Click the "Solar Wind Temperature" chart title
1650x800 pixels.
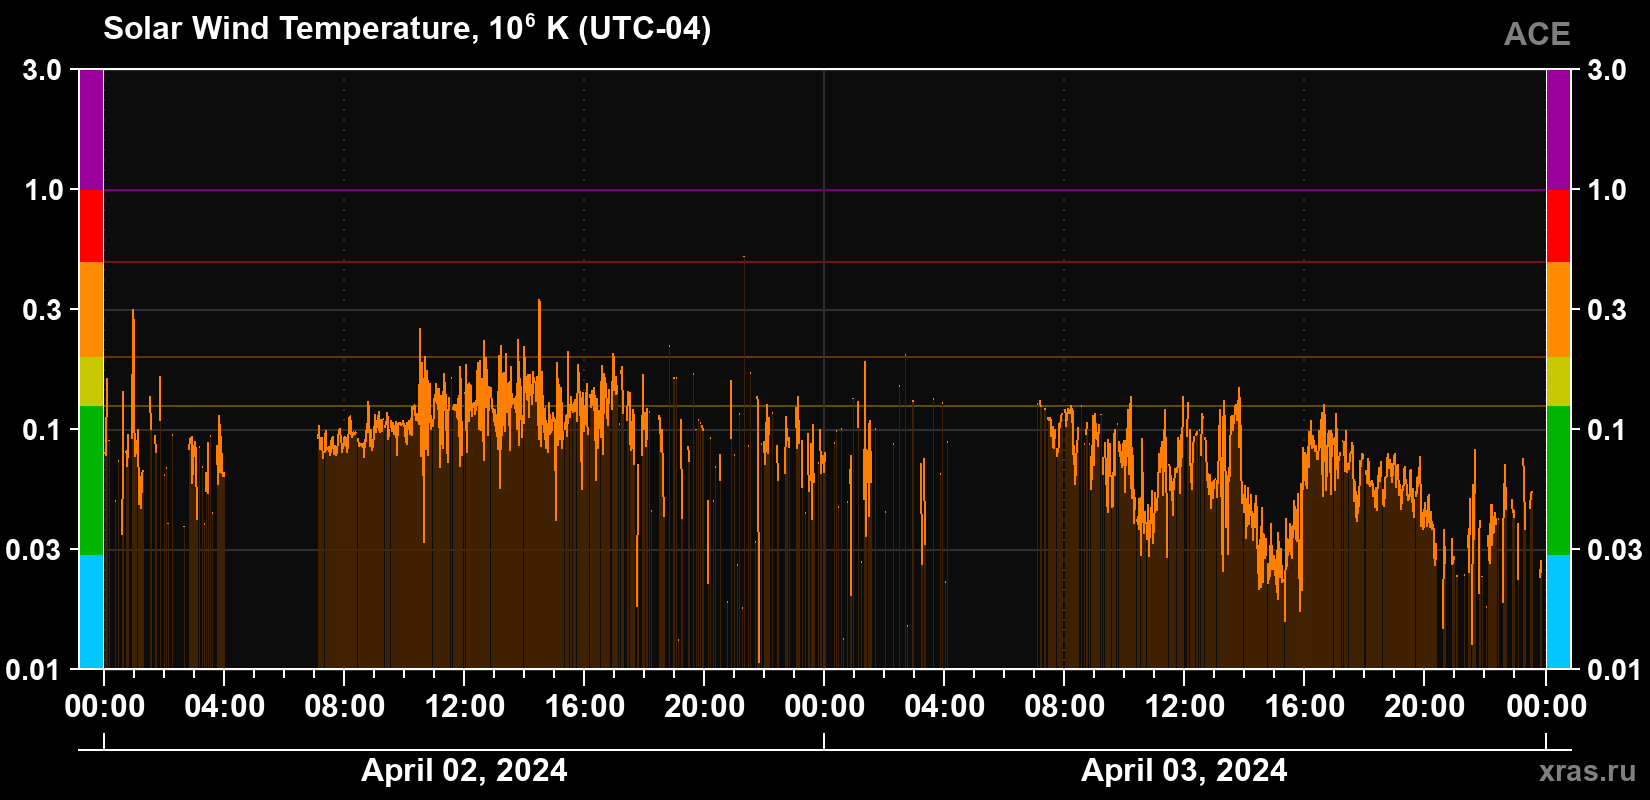pyautogui.click(x=407, y=29)
